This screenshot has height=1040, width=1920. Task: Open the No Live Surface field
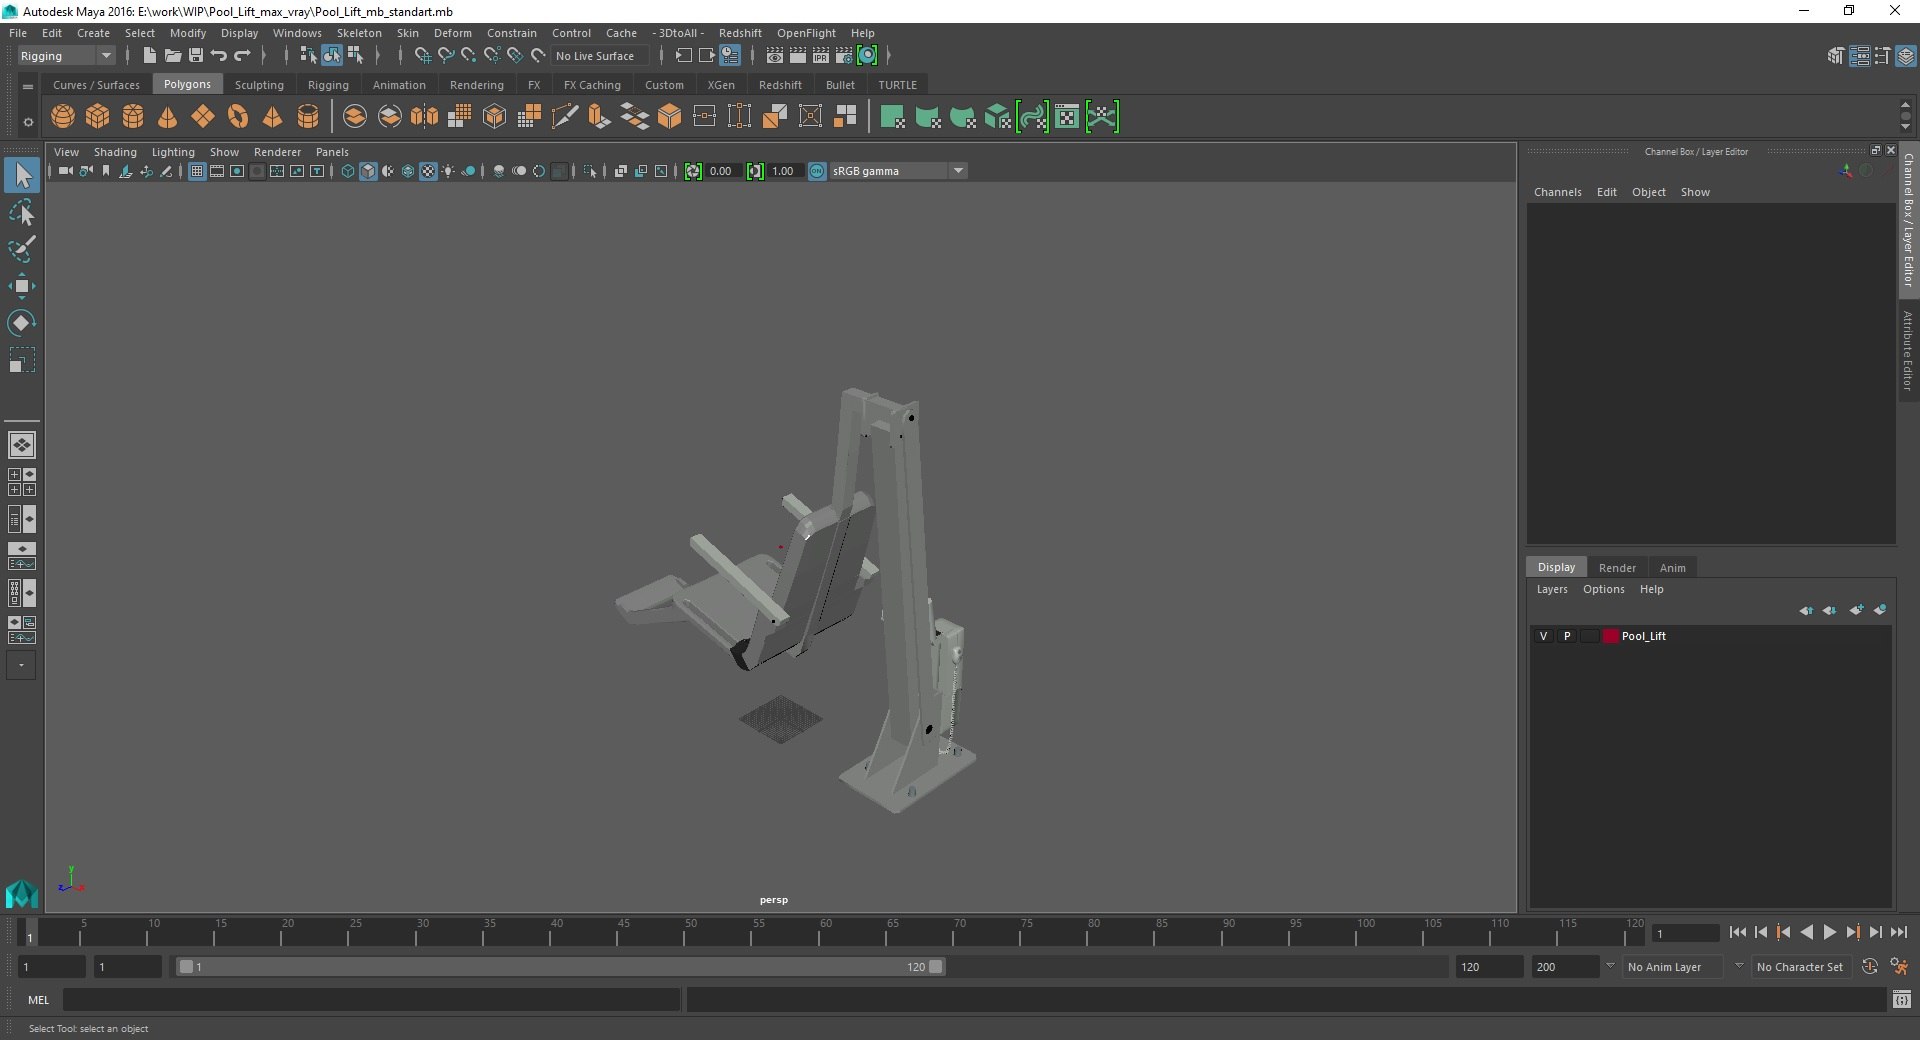click(600, 56)
